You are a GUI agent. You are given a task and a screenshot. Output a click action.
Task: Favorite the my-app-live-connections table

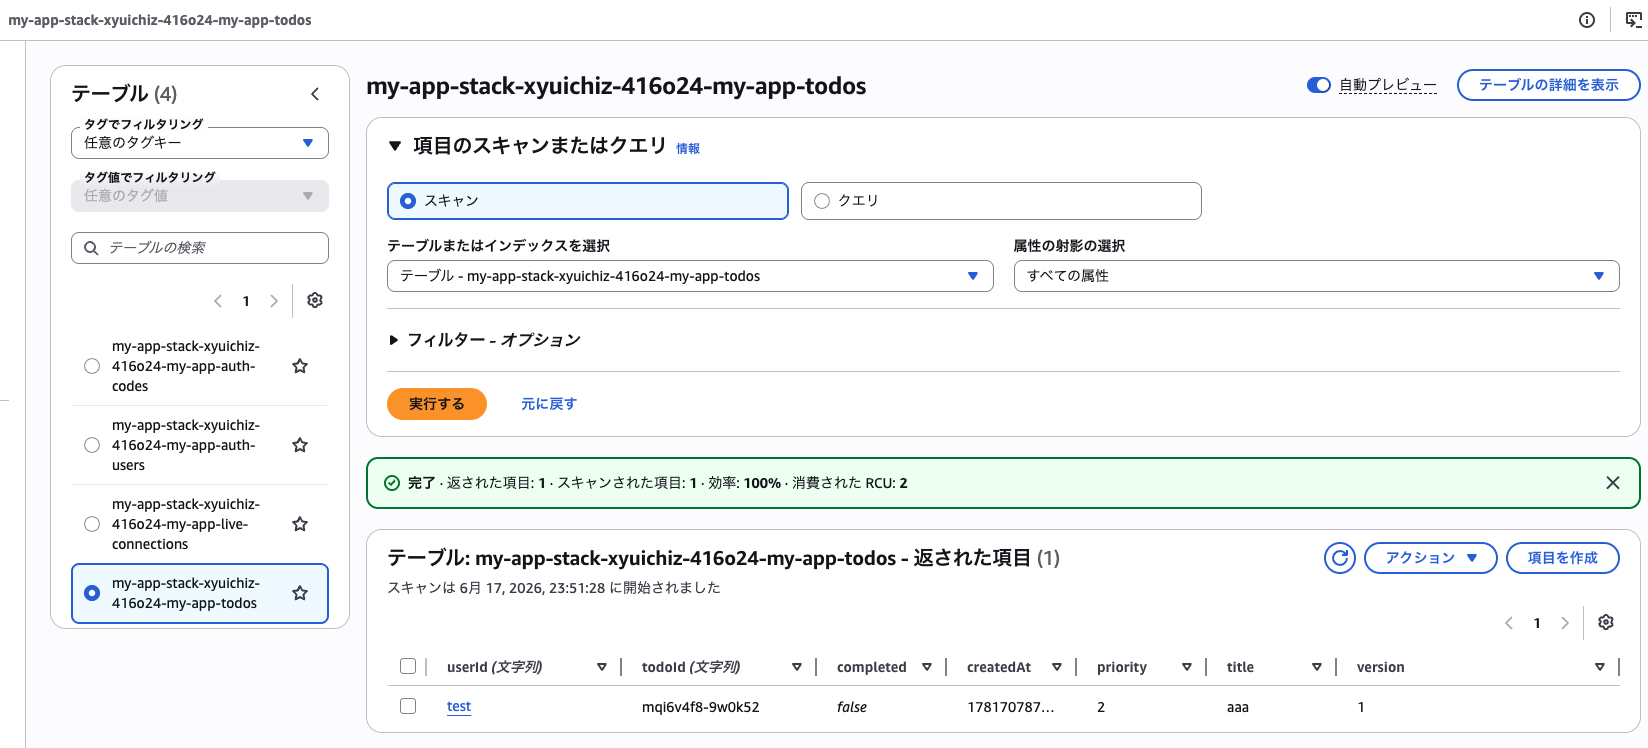tap(300, 524)
